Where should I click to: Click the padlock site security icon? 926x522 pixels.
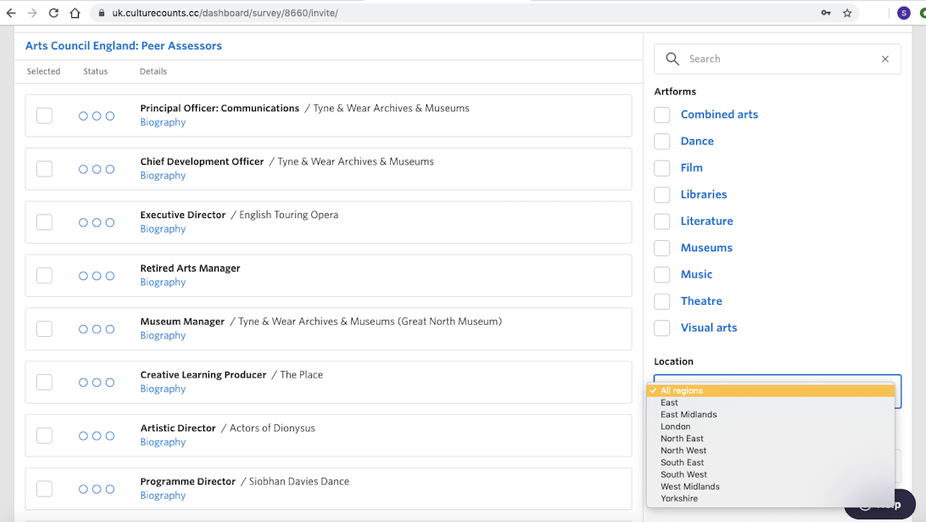(102, 13)
